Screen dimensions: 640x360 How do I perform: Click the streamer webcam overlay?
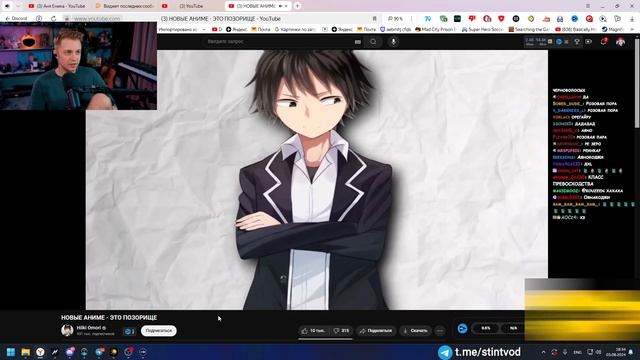coord(78,66)
